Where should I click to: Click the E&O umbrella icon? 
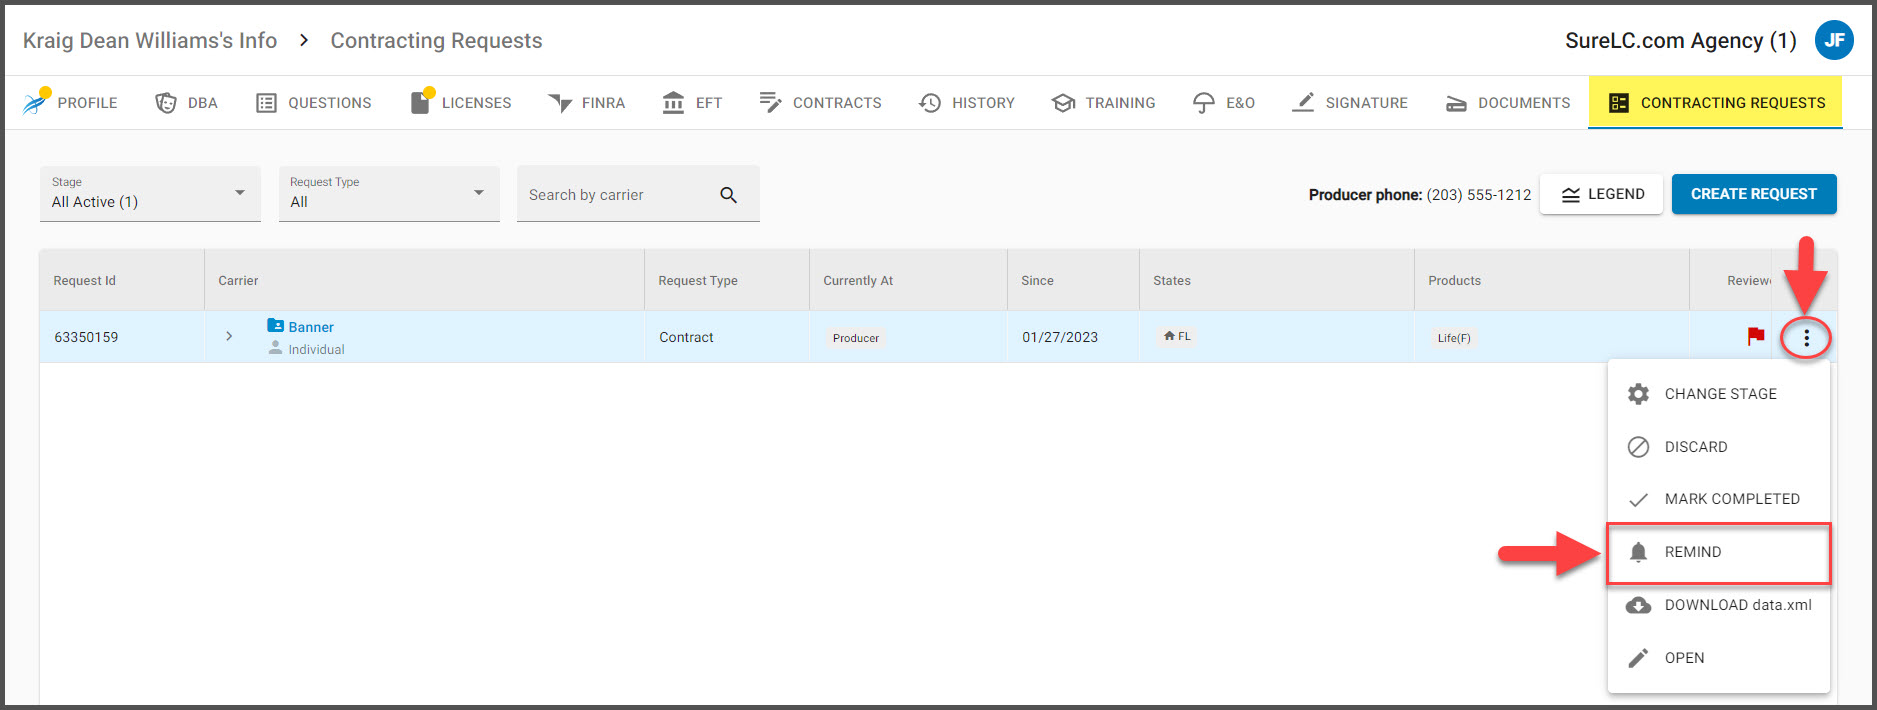[x=1204, y=103]
